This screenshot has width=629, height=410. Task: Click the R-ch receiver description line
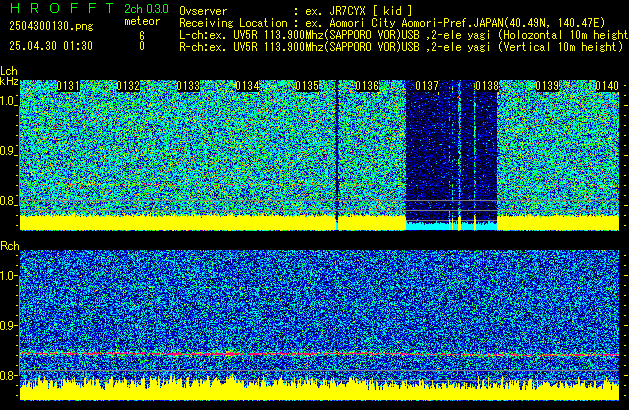401,47
